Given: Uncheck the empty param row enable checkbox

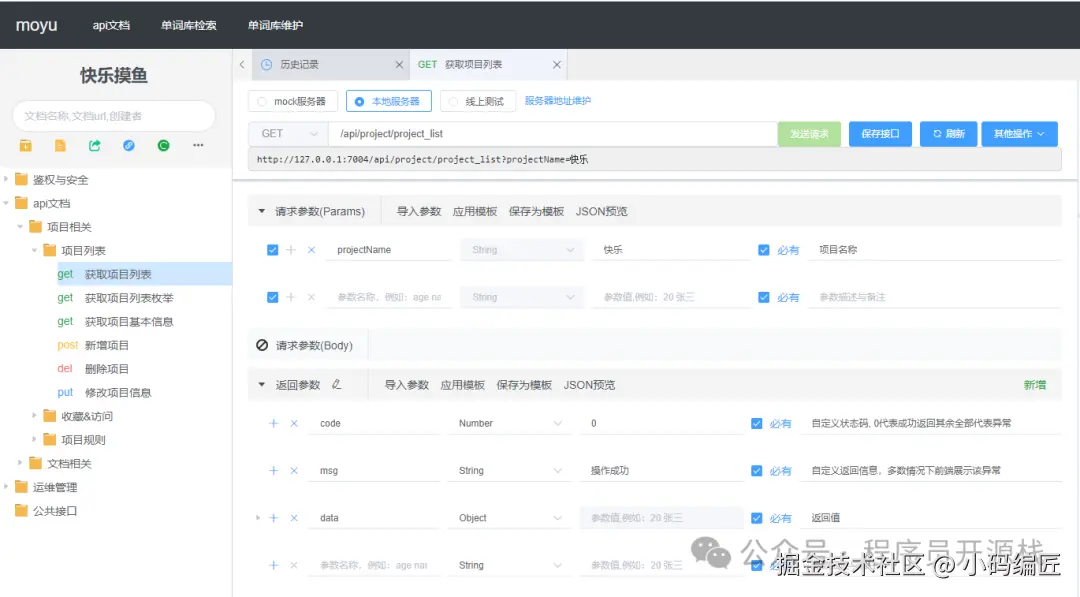Looking at the screenshot, I should [273, 297].
